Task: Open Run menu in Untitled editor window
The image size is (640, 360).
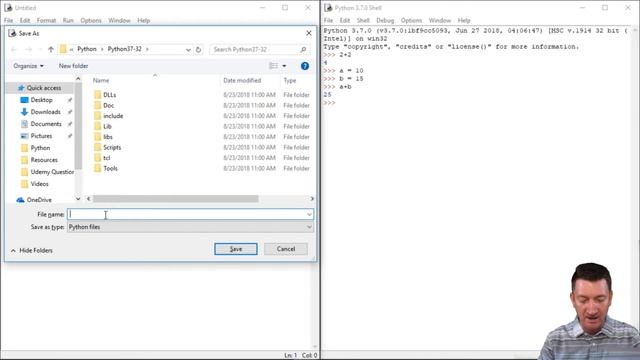Action: pyautogui.click(x=68, y=20)
